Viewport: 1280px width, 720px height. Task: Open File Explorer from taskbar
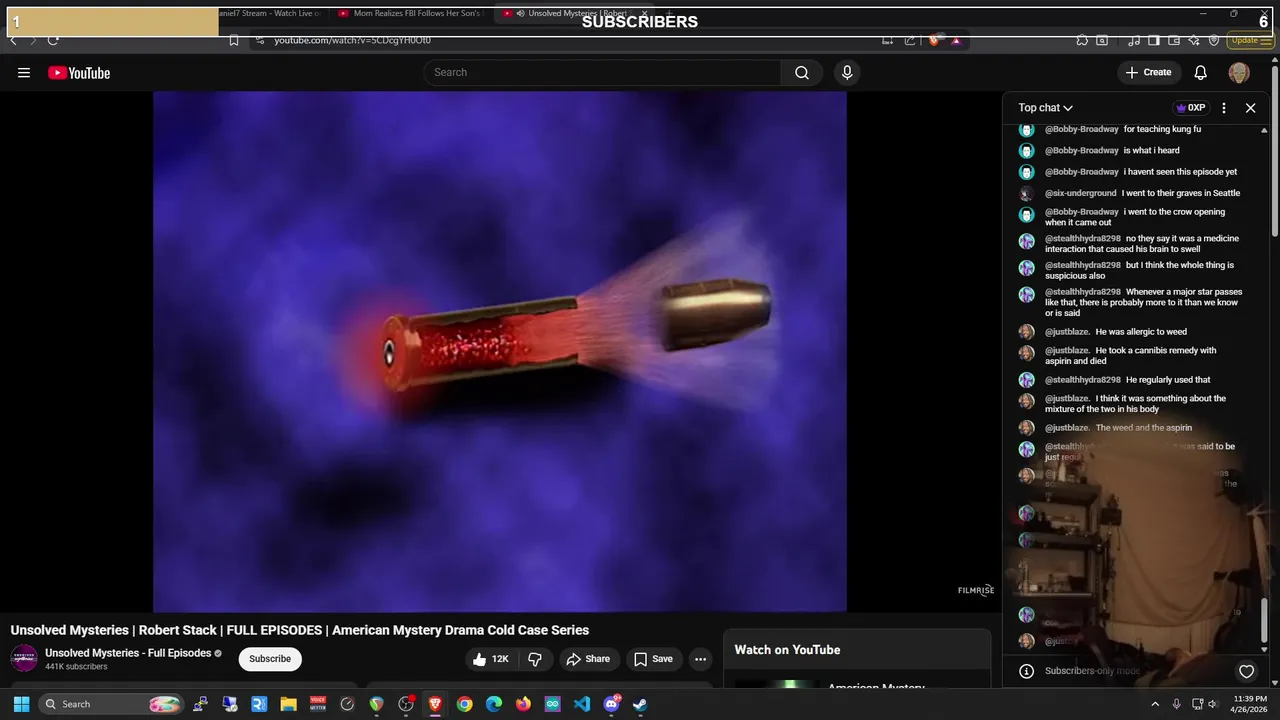288,704
